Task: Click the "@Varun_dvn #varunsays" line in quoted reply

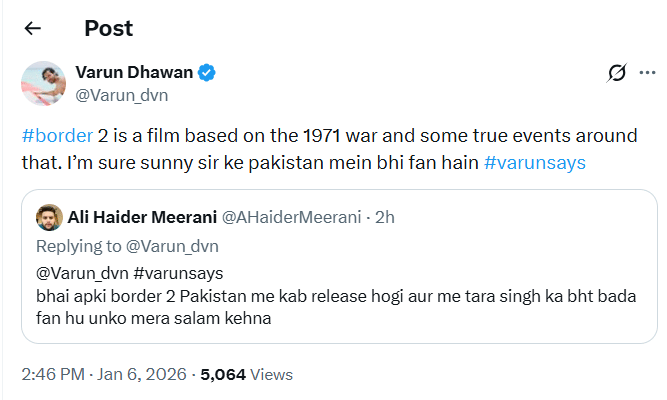Action: [130, 272]
